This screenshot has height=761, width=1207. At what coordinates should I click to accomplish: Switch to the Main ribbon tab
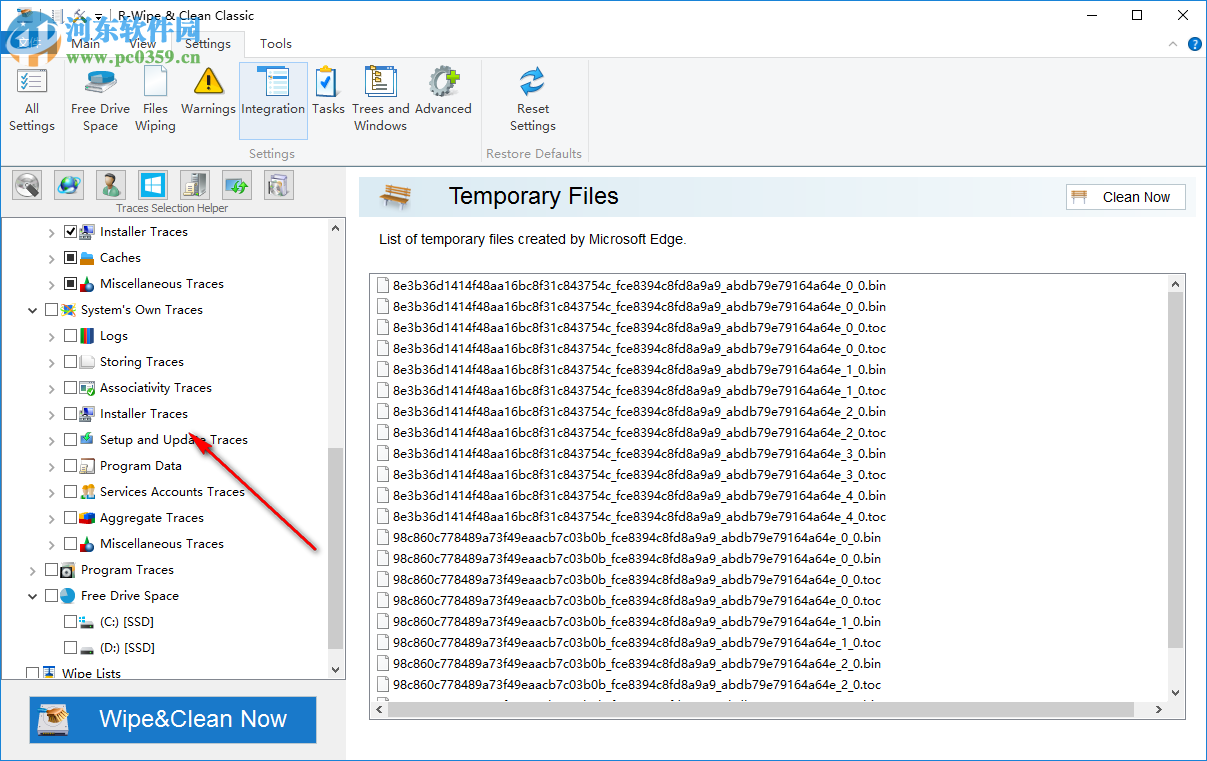(86, 44)
